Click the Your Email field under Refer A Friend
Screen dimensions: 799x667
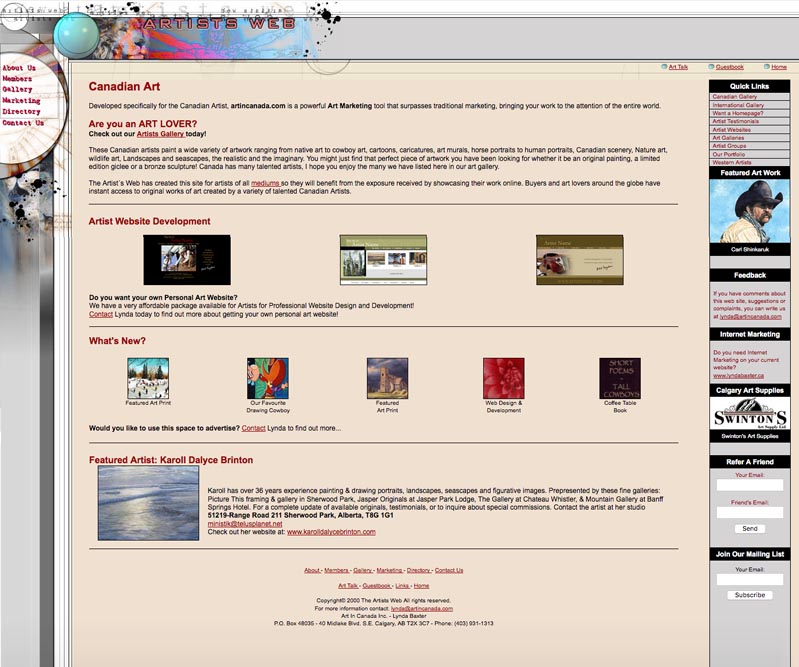pyautogui.click(x=749, y=485)
